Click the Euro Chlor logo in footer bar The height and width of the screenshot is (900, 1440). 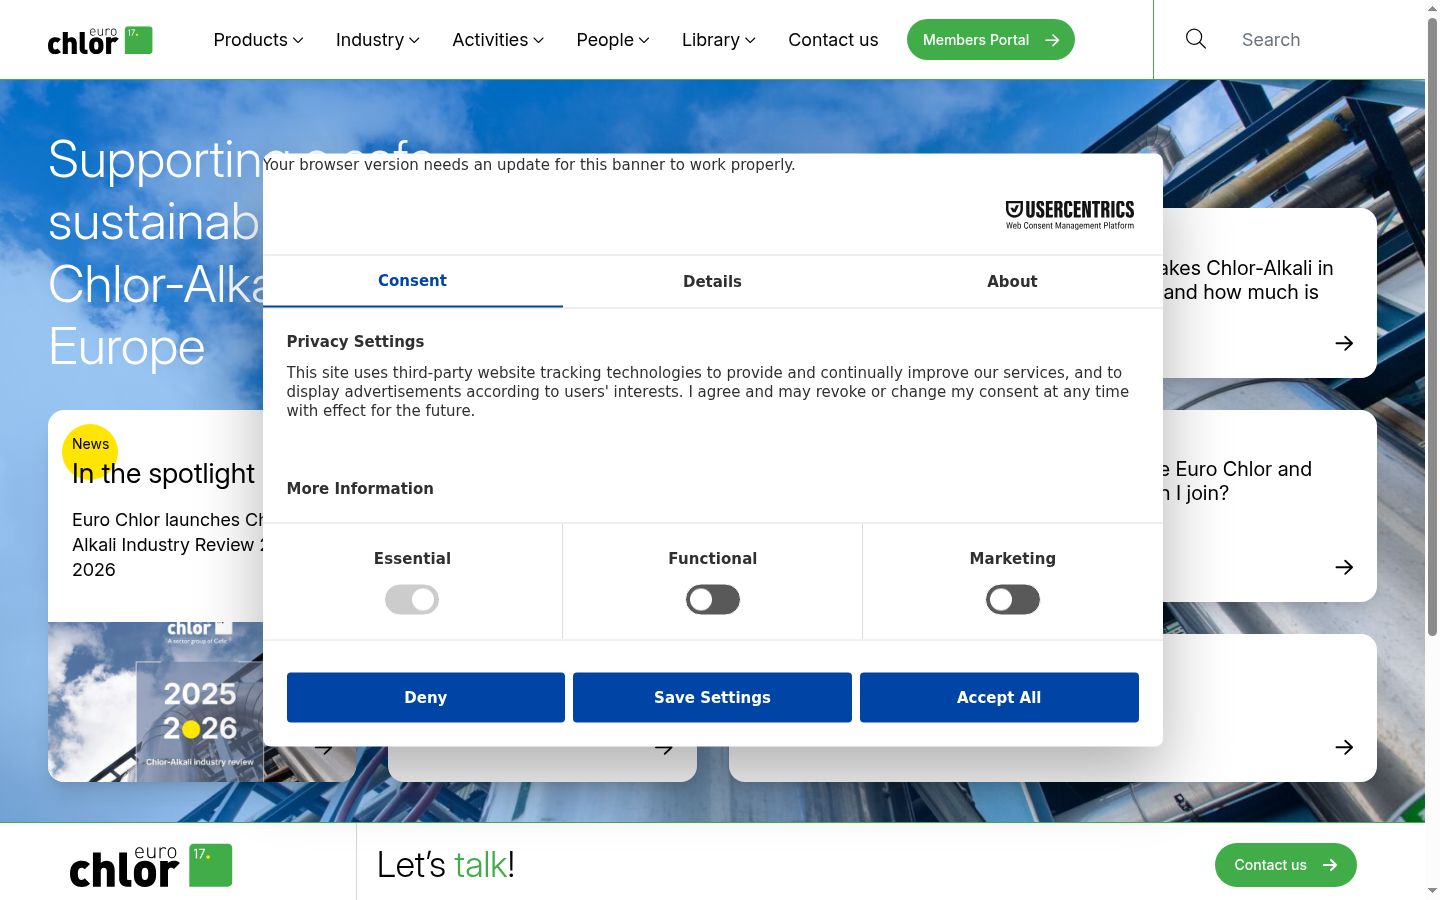(151, 866)
